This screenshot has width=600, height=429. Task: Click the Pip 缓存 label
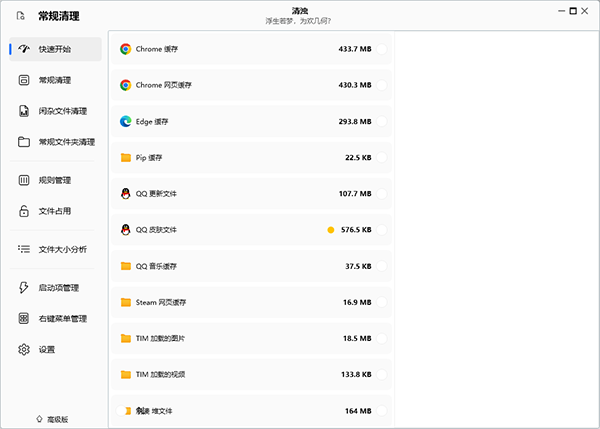[149, 158]
